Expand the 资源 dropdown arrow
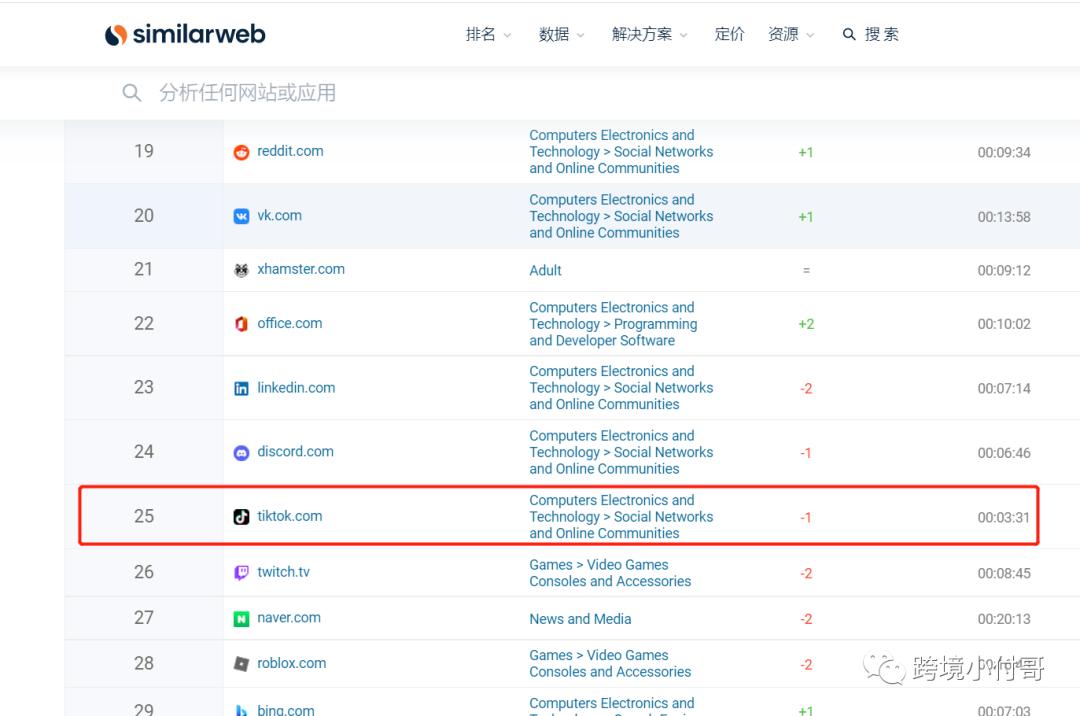This screenshot has width=1080, height=716. pyautogui.click(x=810, y=35)
